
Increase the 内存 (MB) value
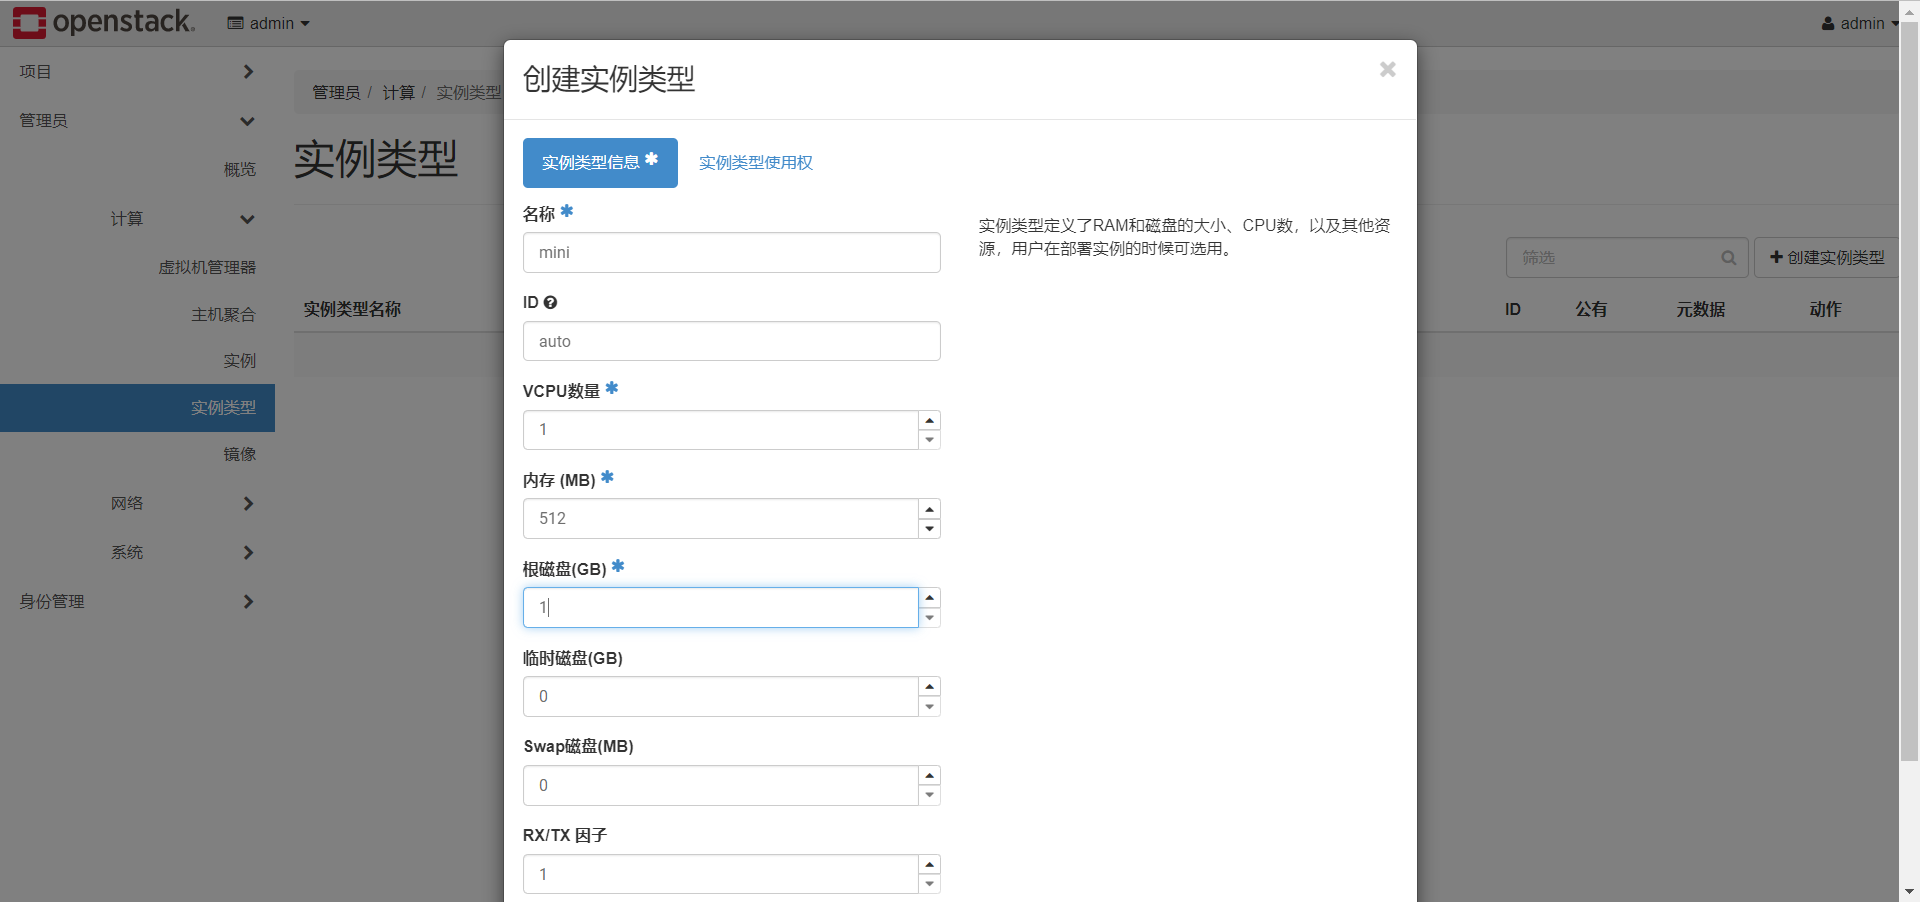[x=930, y=509]
